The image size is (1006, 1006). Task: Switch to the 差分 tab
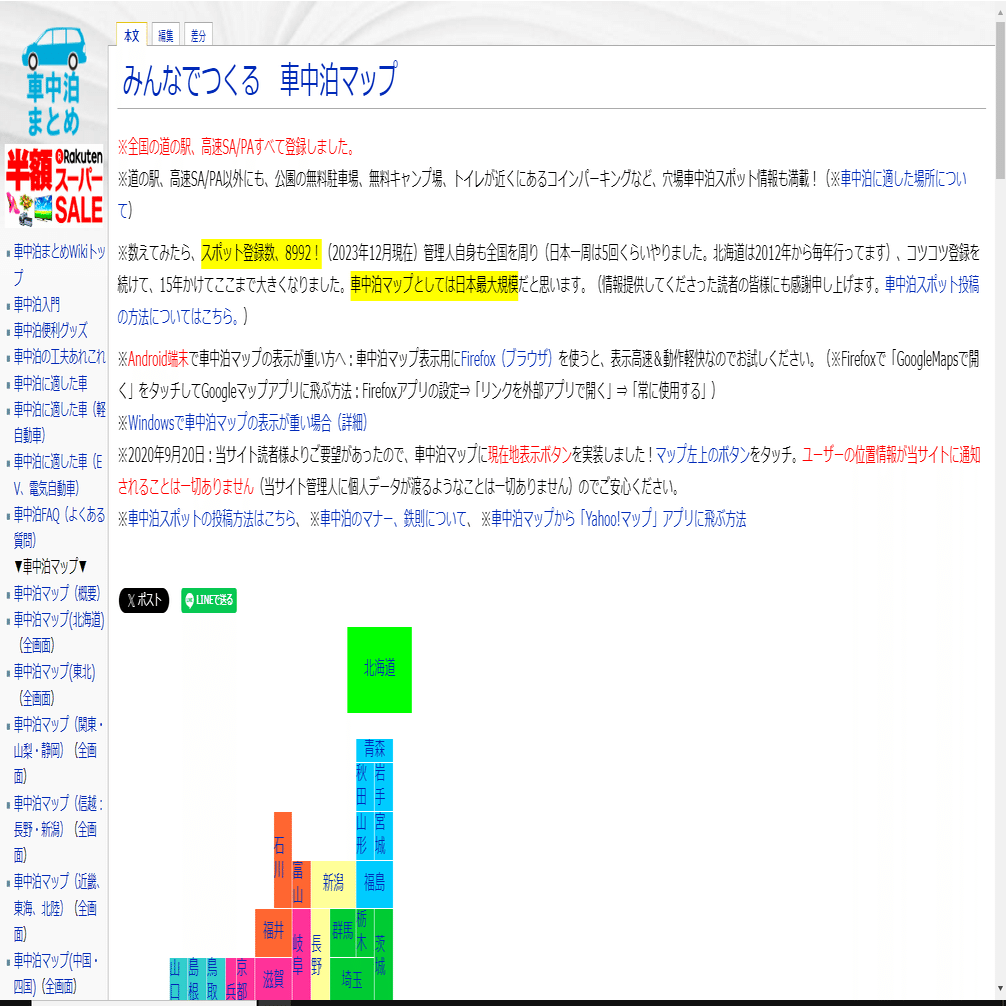[198, 35]
